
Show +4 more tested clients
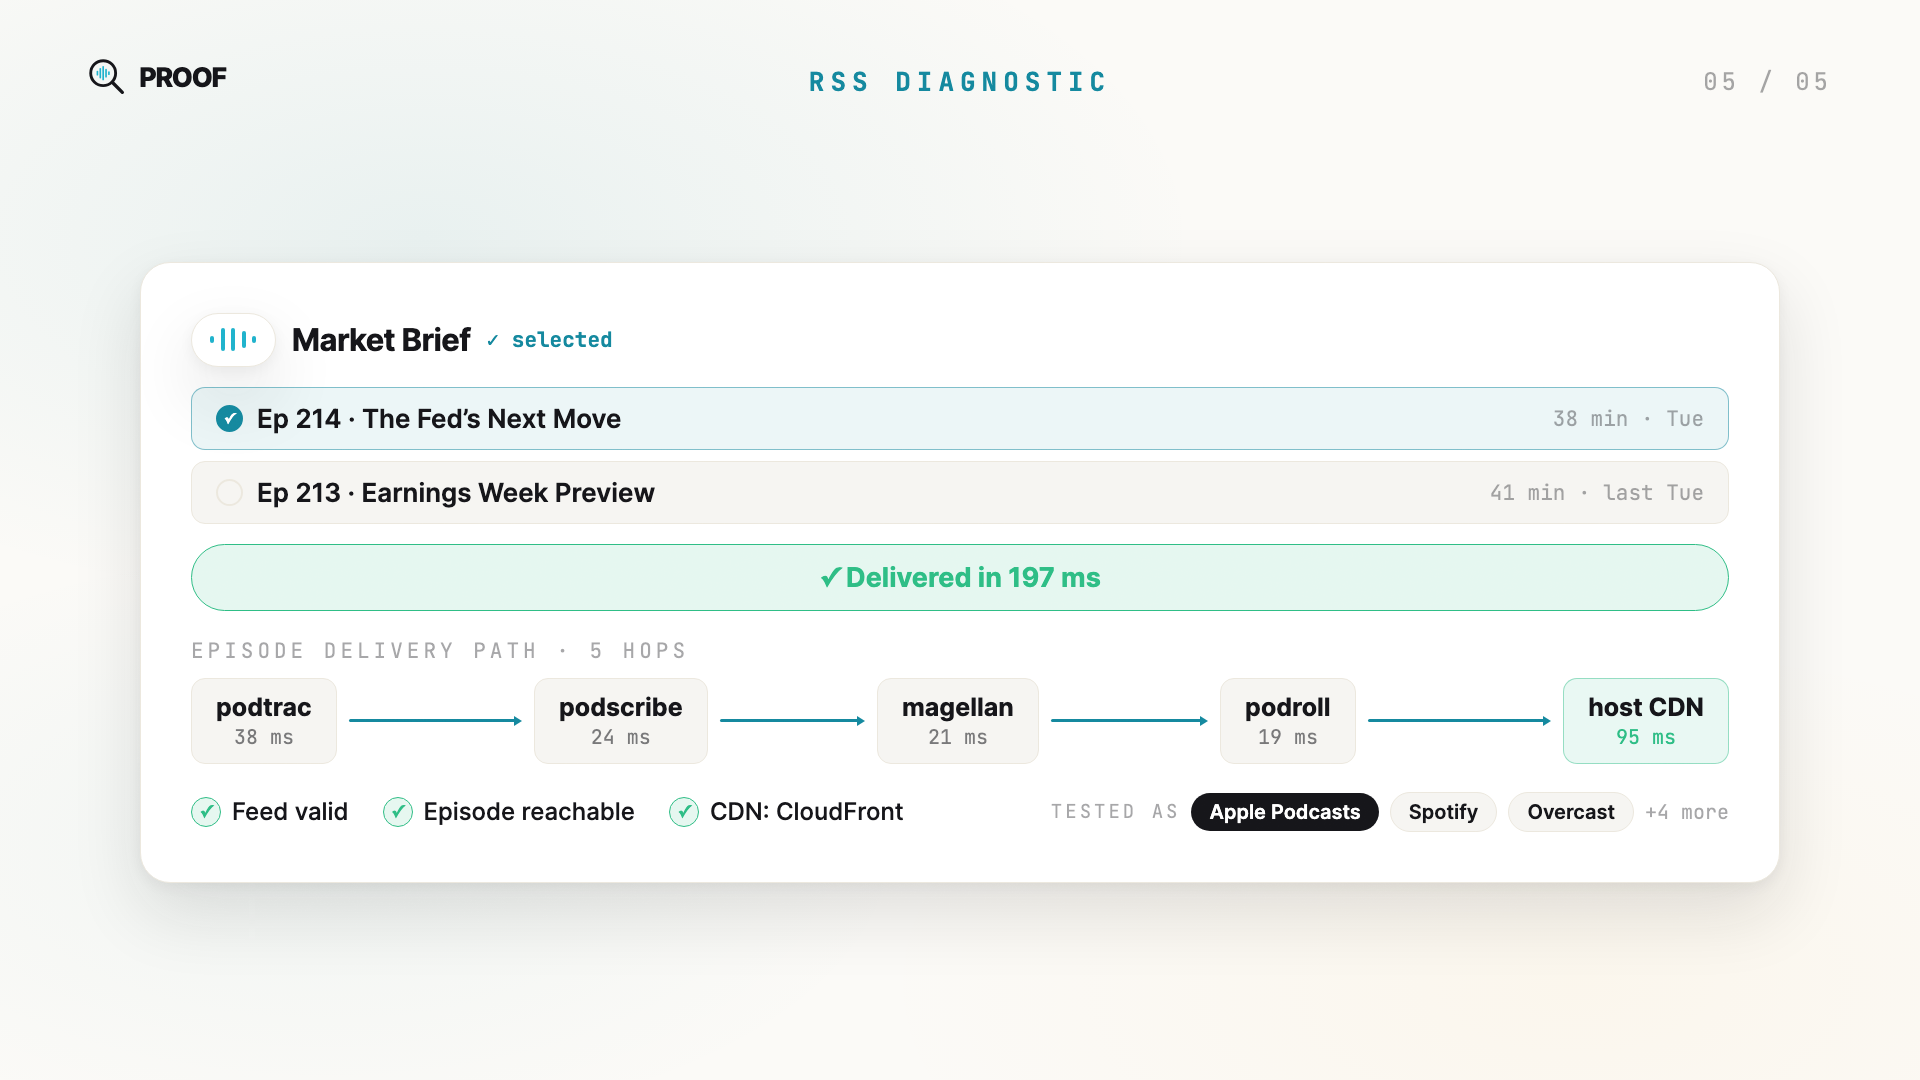(x=1687, y=812)
